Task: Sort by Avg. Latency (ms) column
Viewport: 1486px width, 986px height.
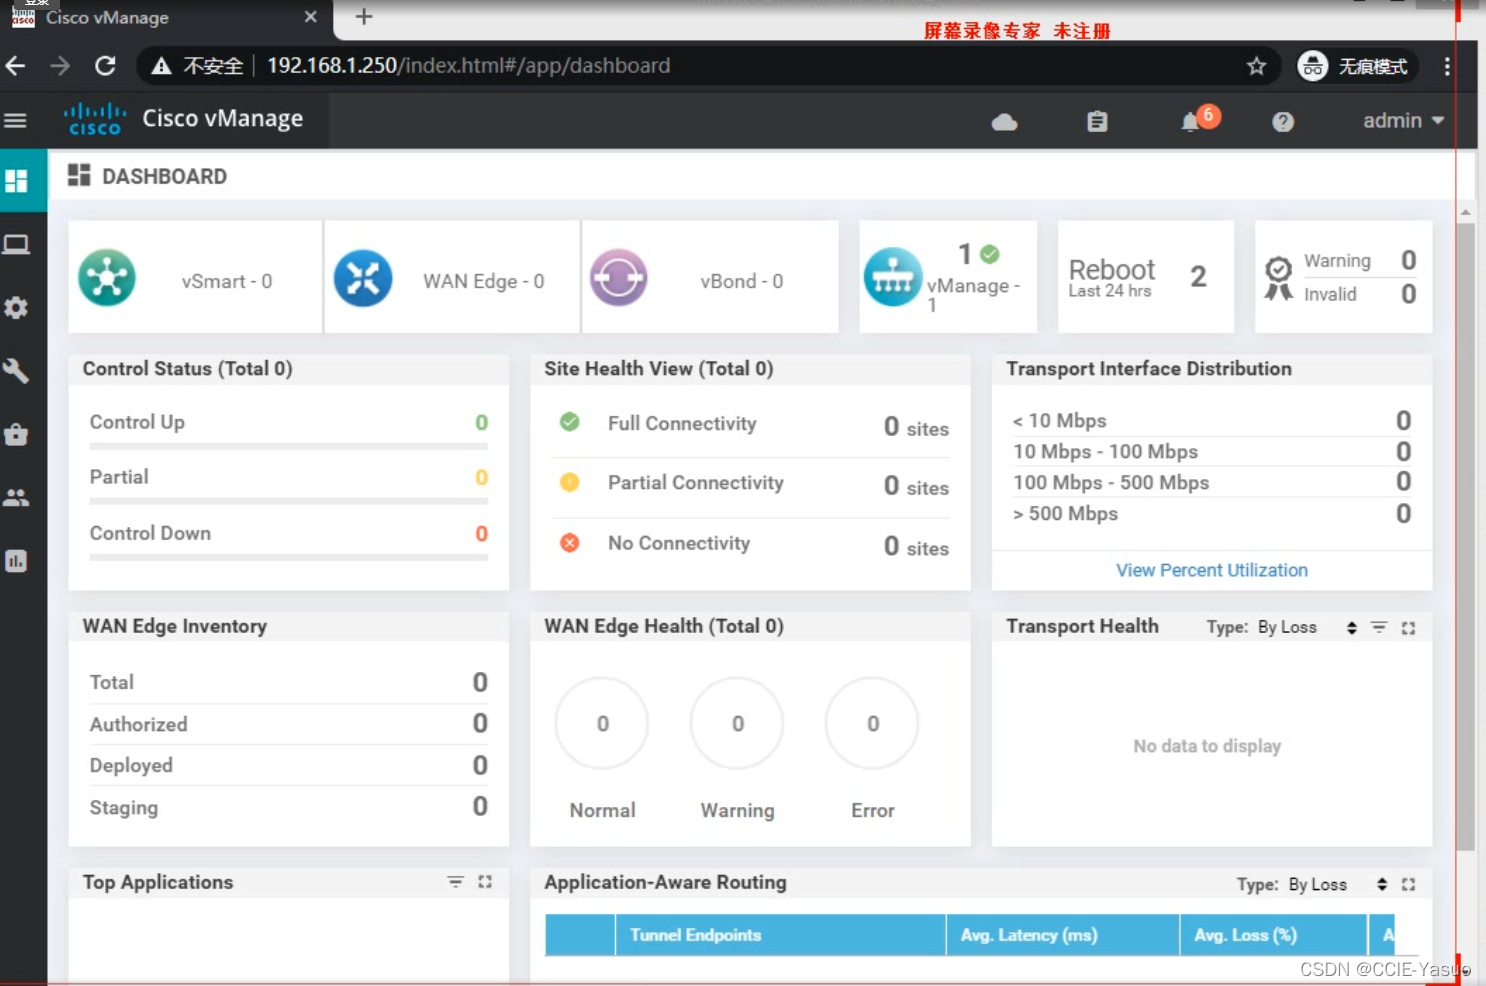Action: [1063, 935]
